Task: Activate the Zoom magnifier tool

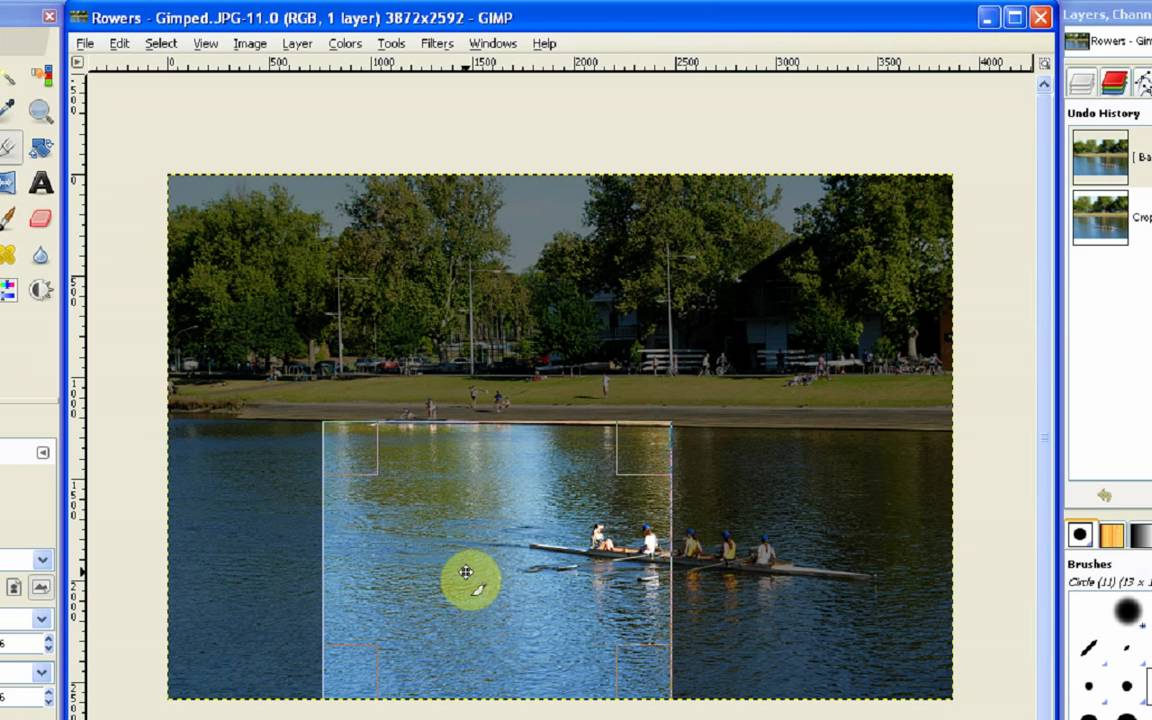Action: pyautogui.click(x=41, y=111)
